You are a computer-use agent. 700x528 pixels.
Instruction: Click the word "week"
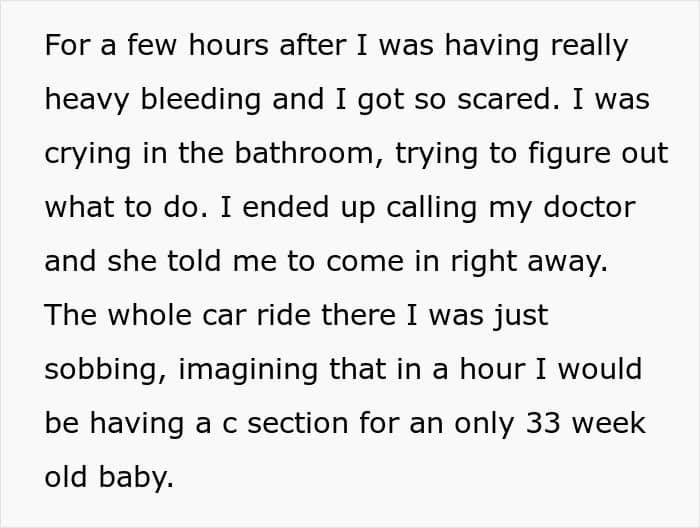point(610,424)
